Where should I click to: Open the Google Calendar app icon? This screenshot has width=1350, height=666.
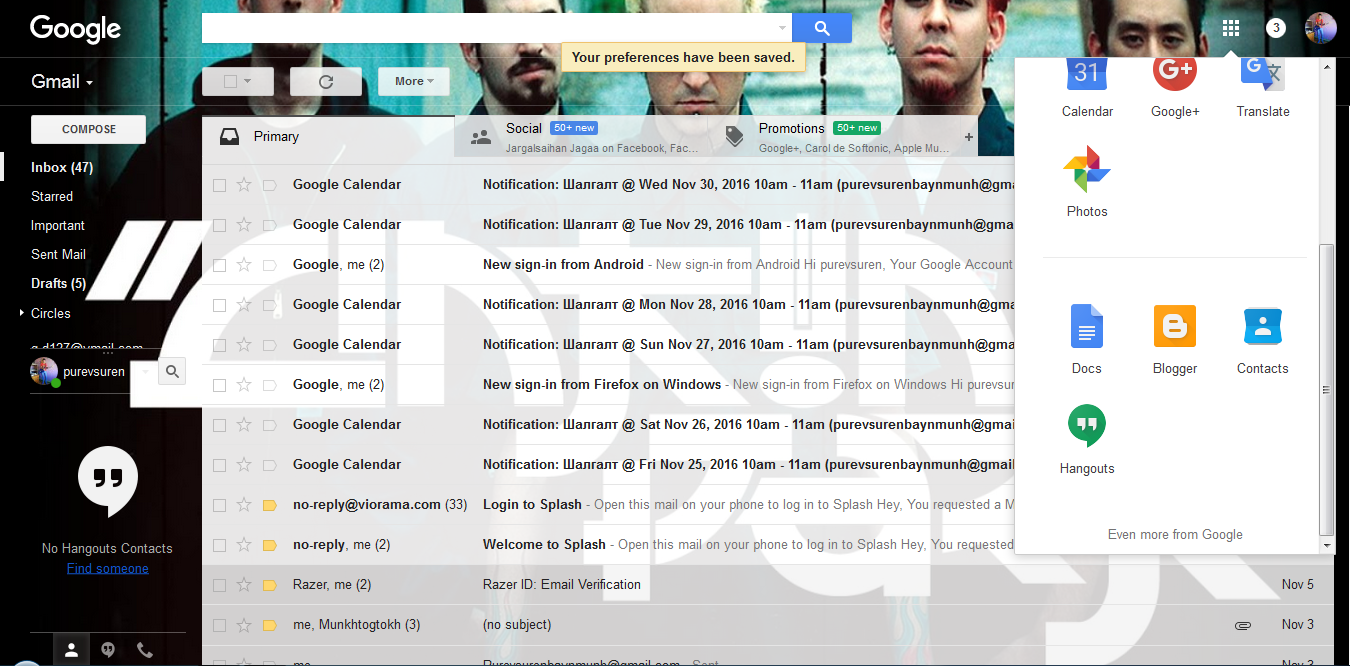tap(1087, 76)
